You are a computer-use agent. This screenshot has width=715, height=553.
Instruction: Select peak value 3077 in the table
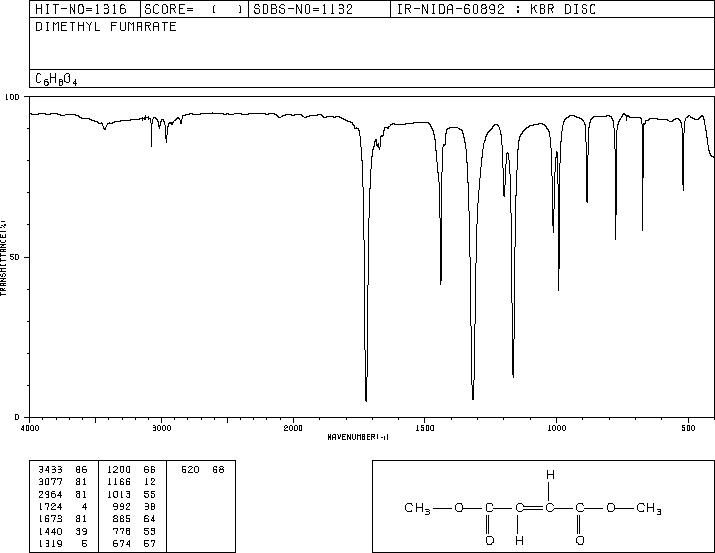(x=51, y=482)
